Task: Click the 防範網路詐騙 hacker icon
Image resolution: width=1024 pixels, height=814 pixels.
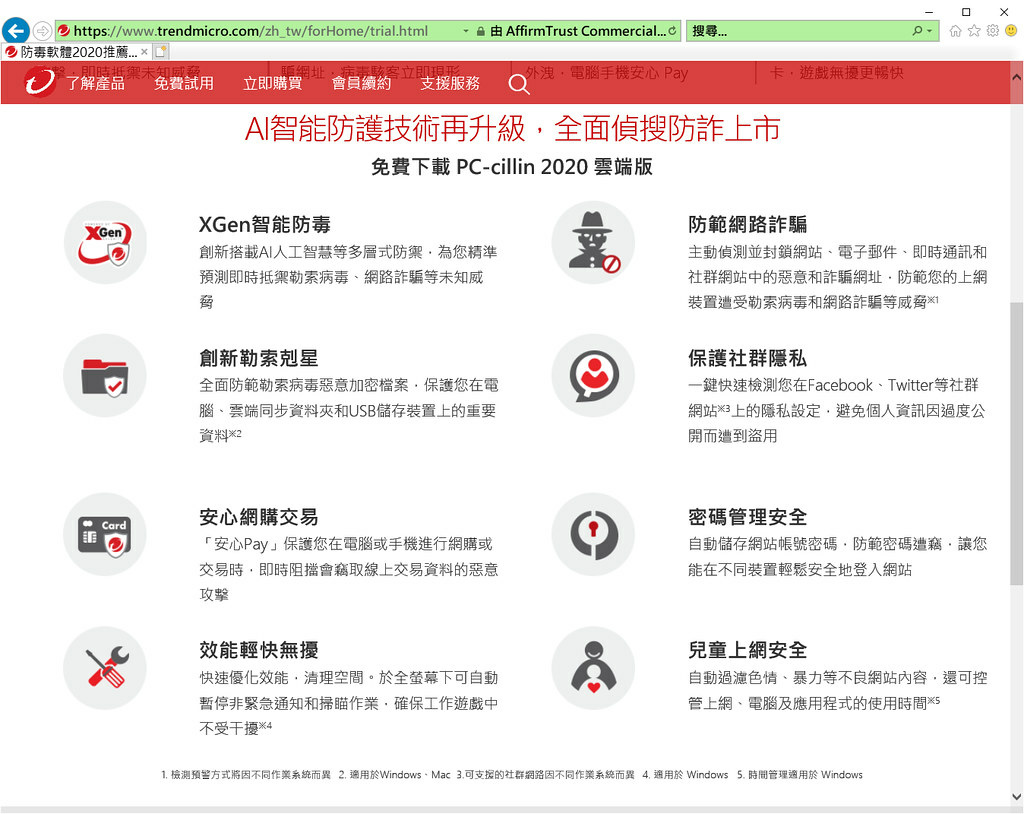Action: click(593, 242)
